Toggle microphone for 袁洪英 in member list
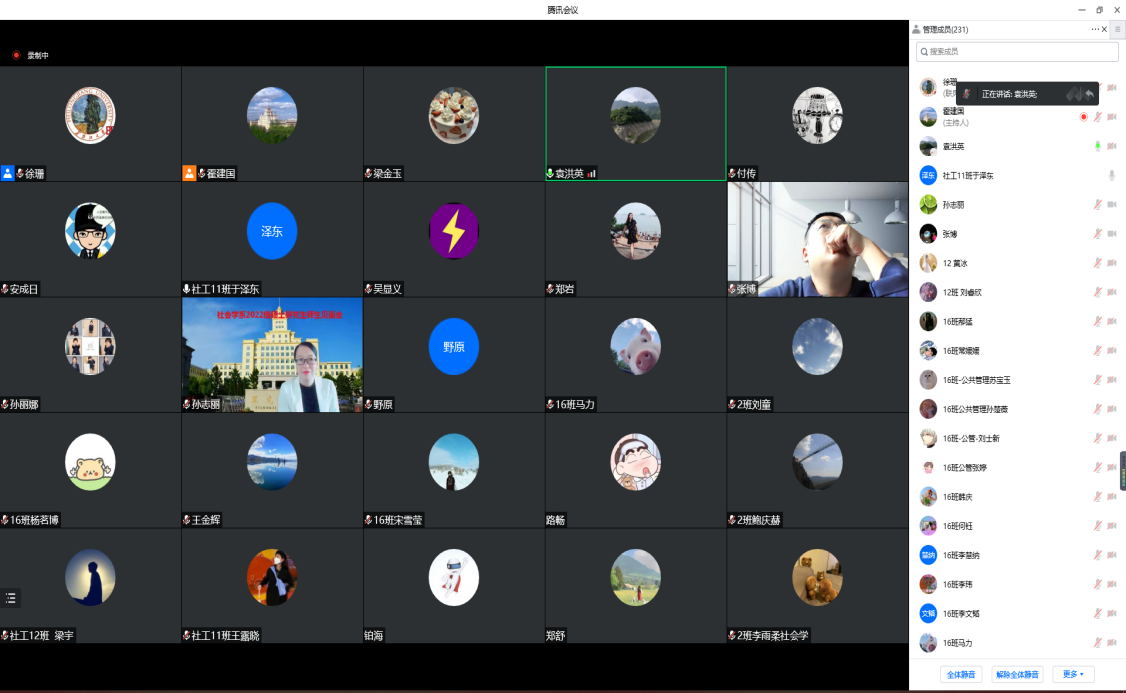 coord(1097,146)
